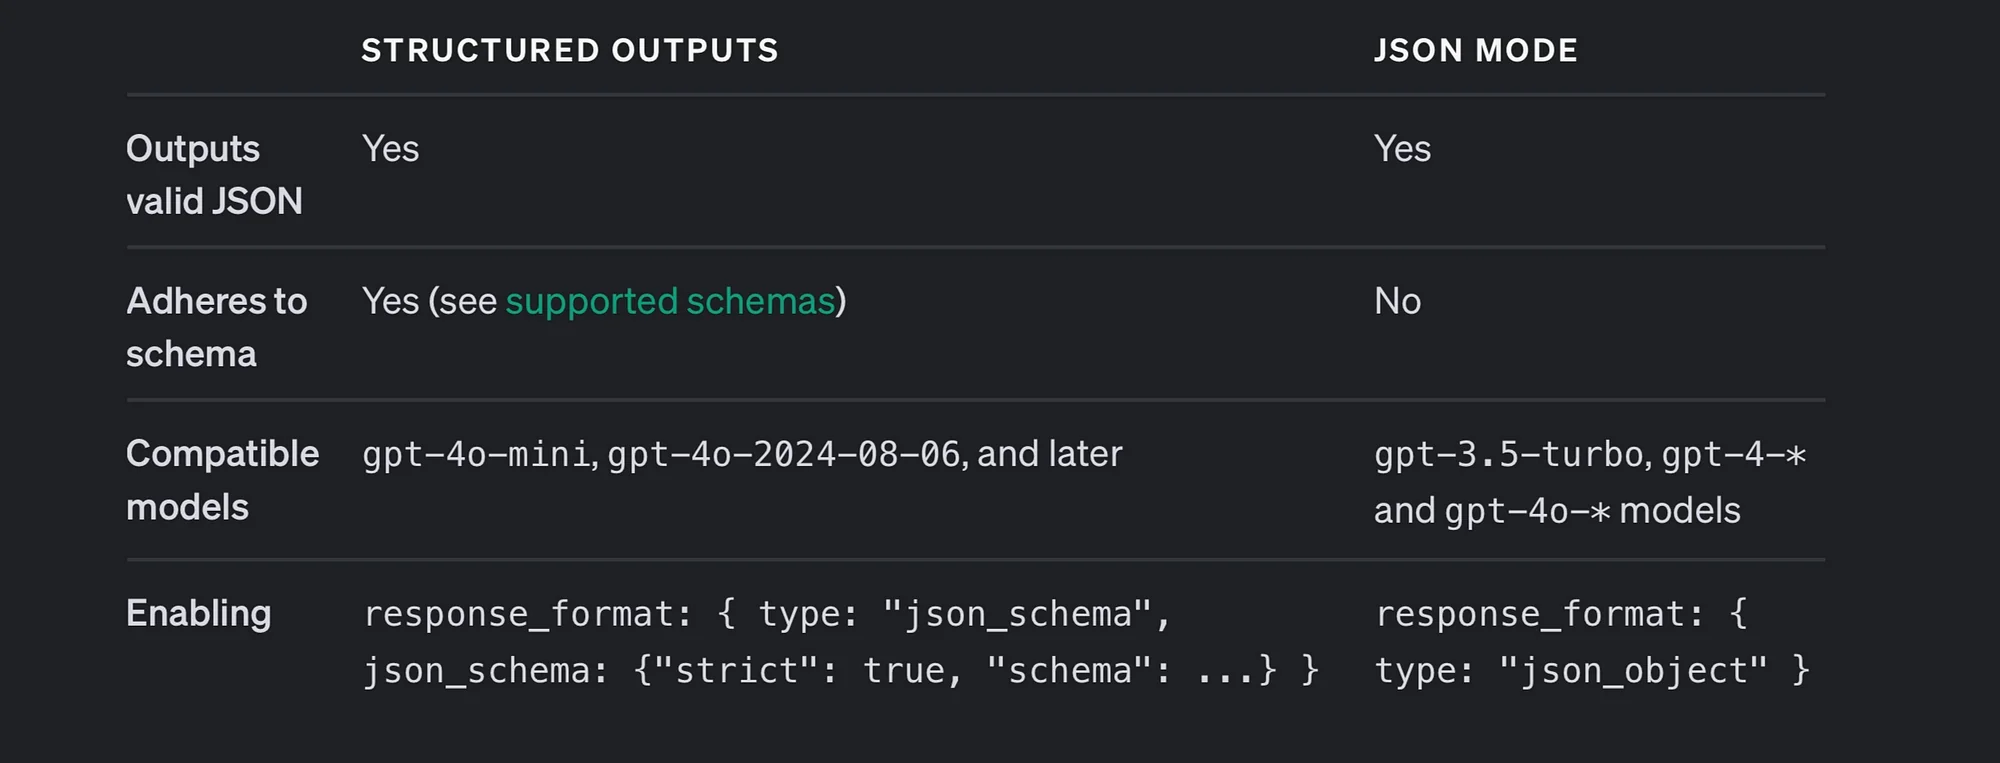Click the "STRUCTURED OUTPUTS" column header
Screen dimensions: 2000x763
569,51
